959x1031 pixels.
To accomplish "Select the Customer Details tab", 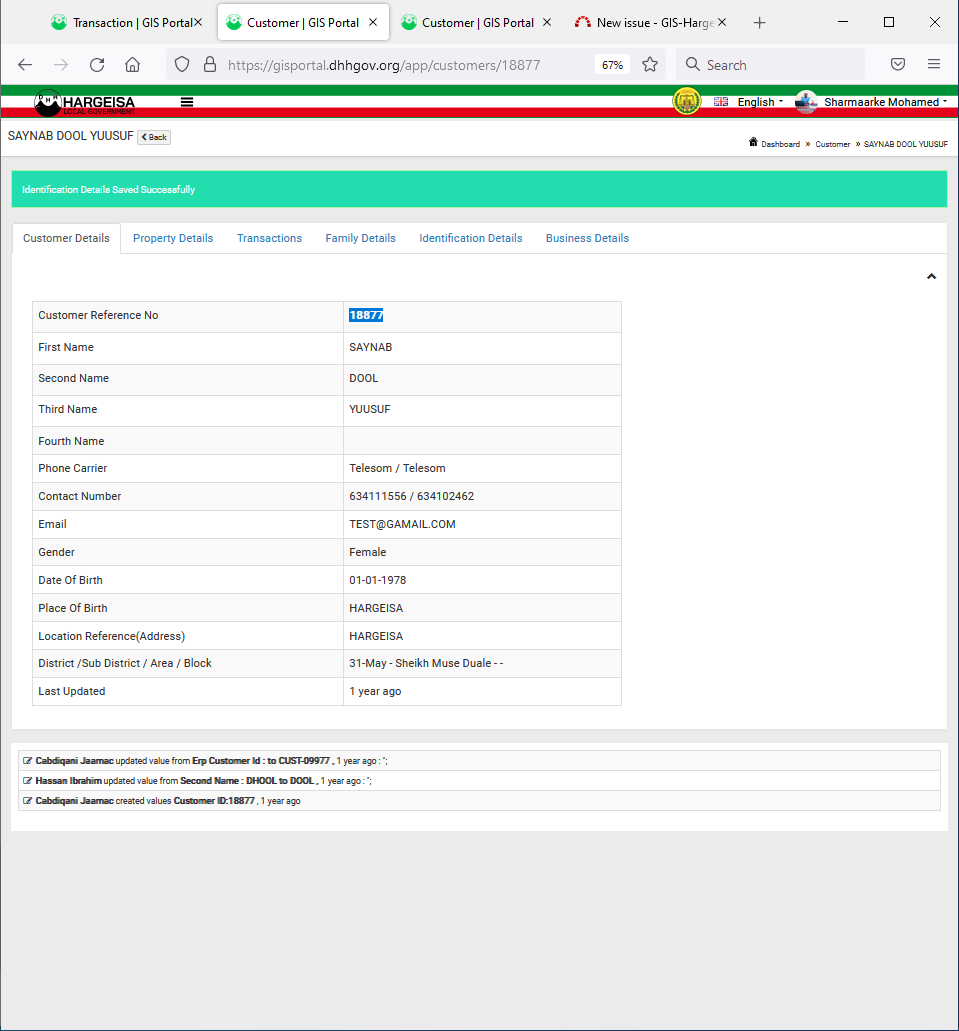I will click(x=66, y=238).
